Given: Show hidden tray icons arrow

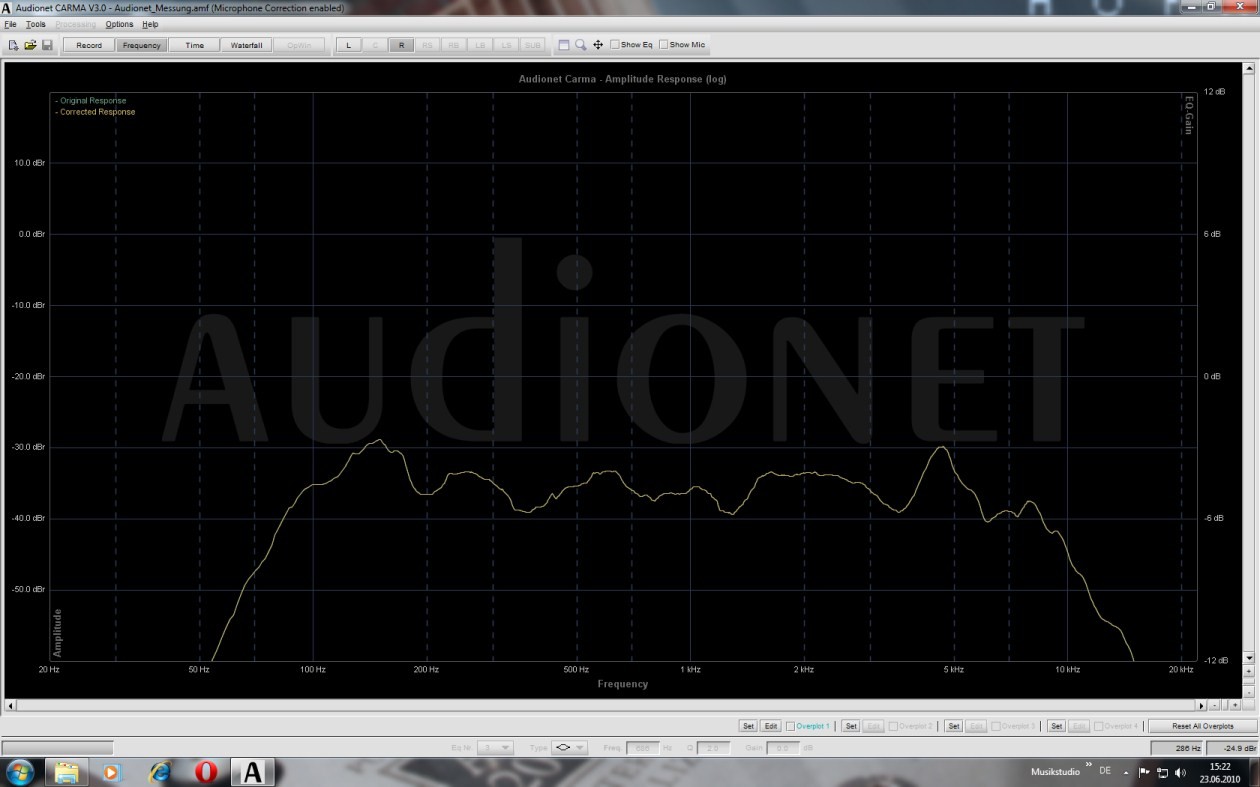Looking at the screenshot, I should [1127, 772].
